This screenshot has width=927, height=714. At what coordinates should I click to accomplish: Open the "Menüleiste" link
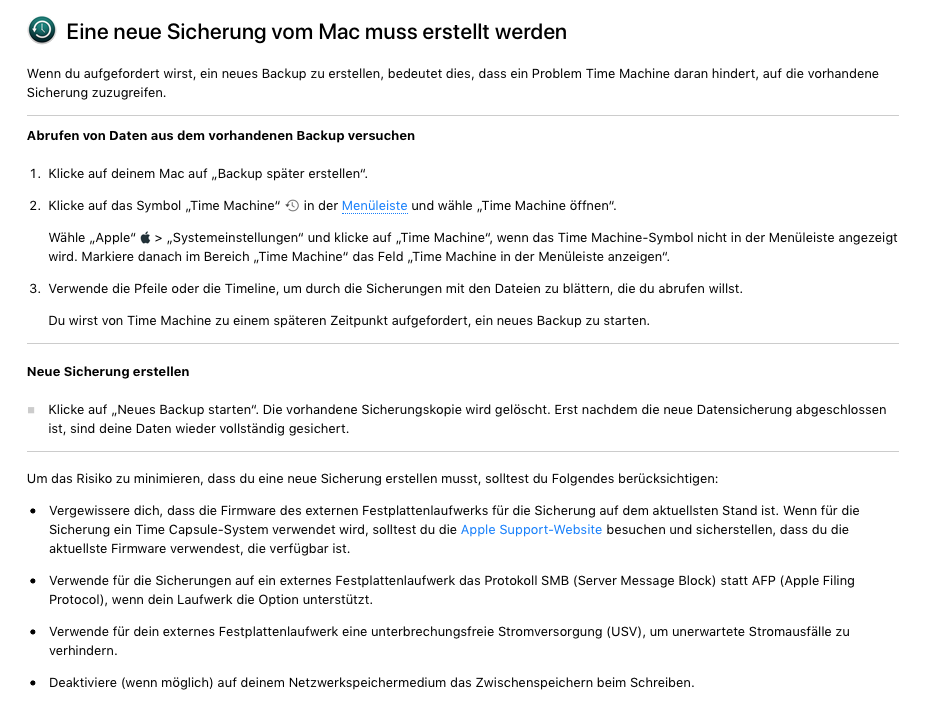click(374, 206)
